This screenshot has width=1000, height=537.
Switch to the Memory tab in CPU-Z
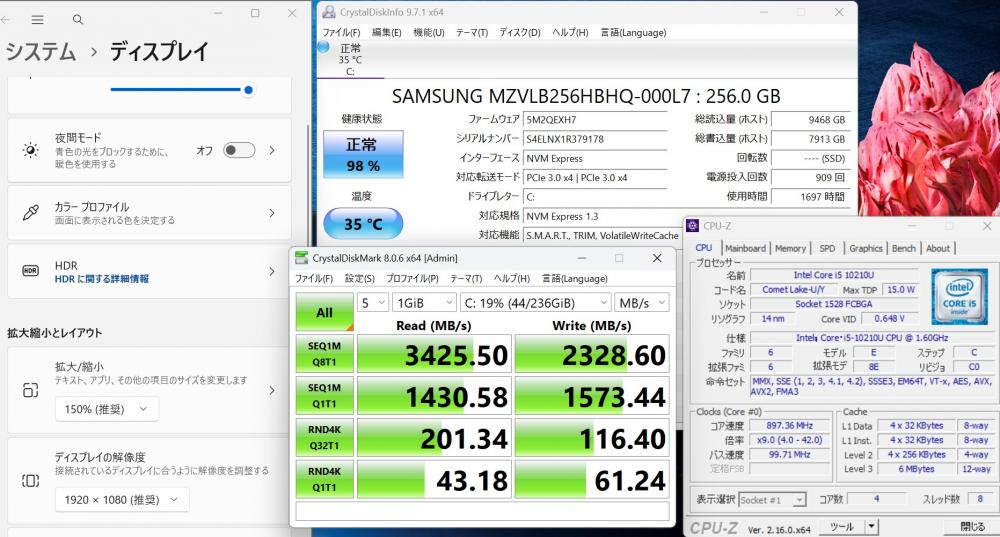coord(790,248)
